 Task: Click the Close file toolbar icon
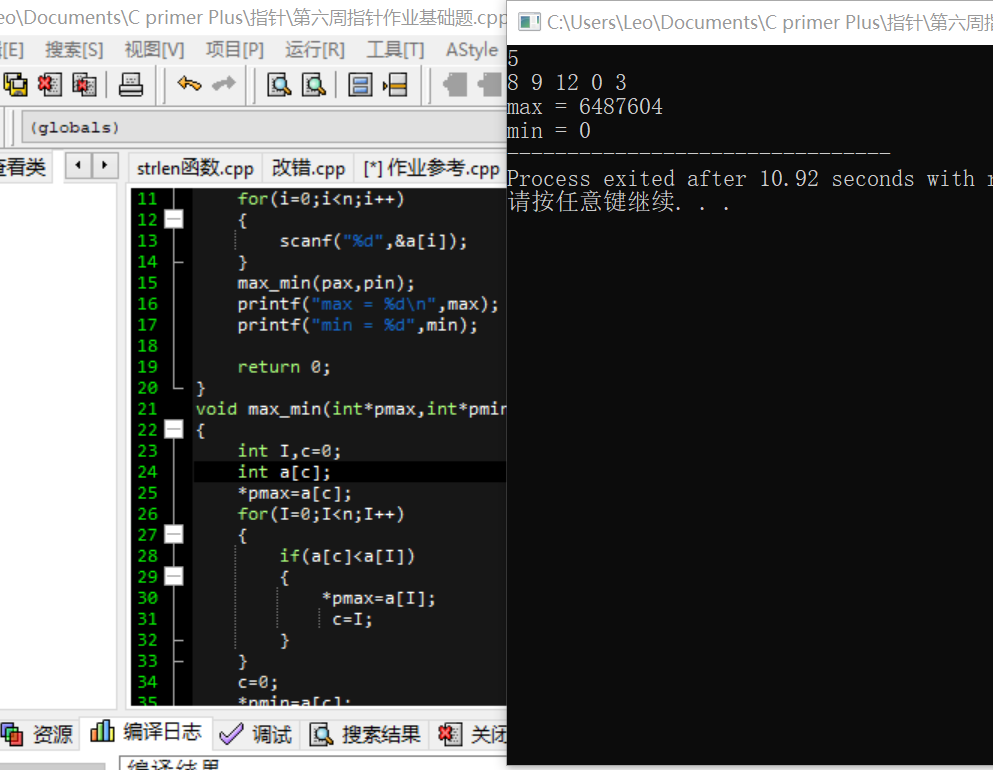coord(49,84)
